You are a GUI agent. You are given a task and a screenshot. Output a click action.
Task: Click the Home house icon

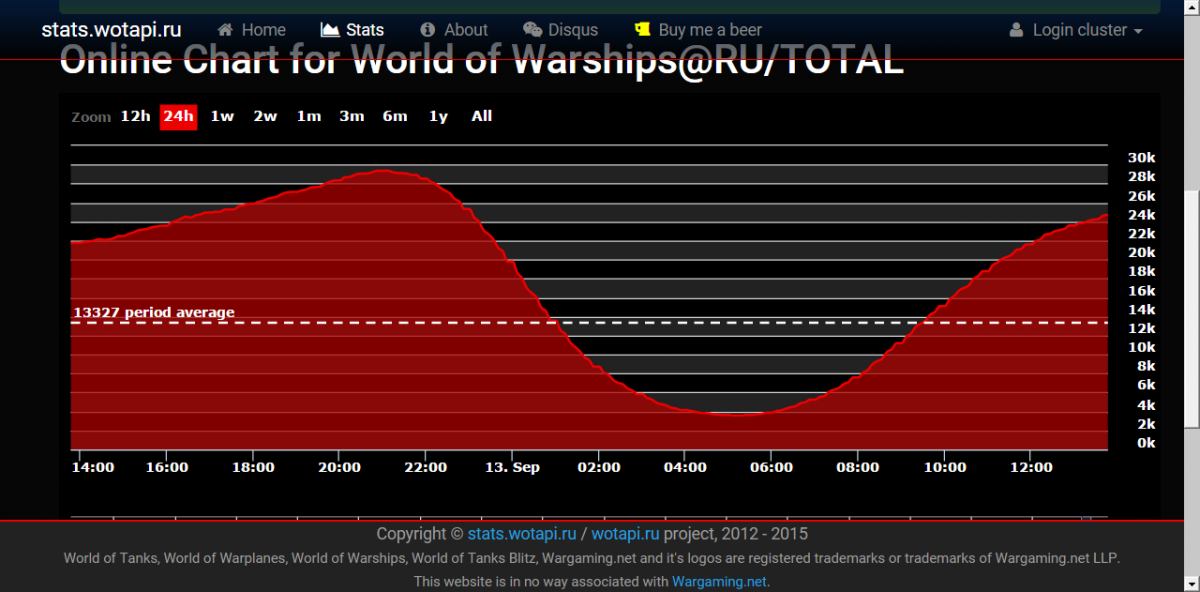(226, 30)
